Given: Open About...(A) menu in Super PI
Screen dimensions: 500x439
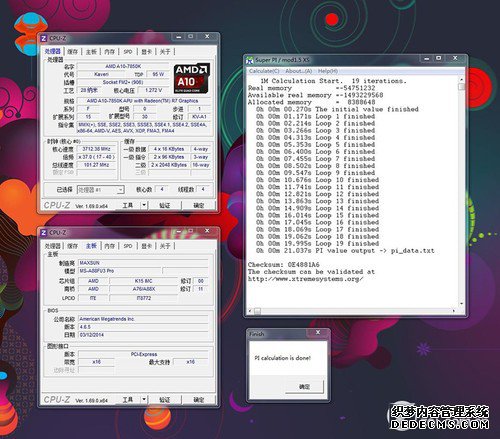Looking at the screenshot, I should [x=298, y=71].
